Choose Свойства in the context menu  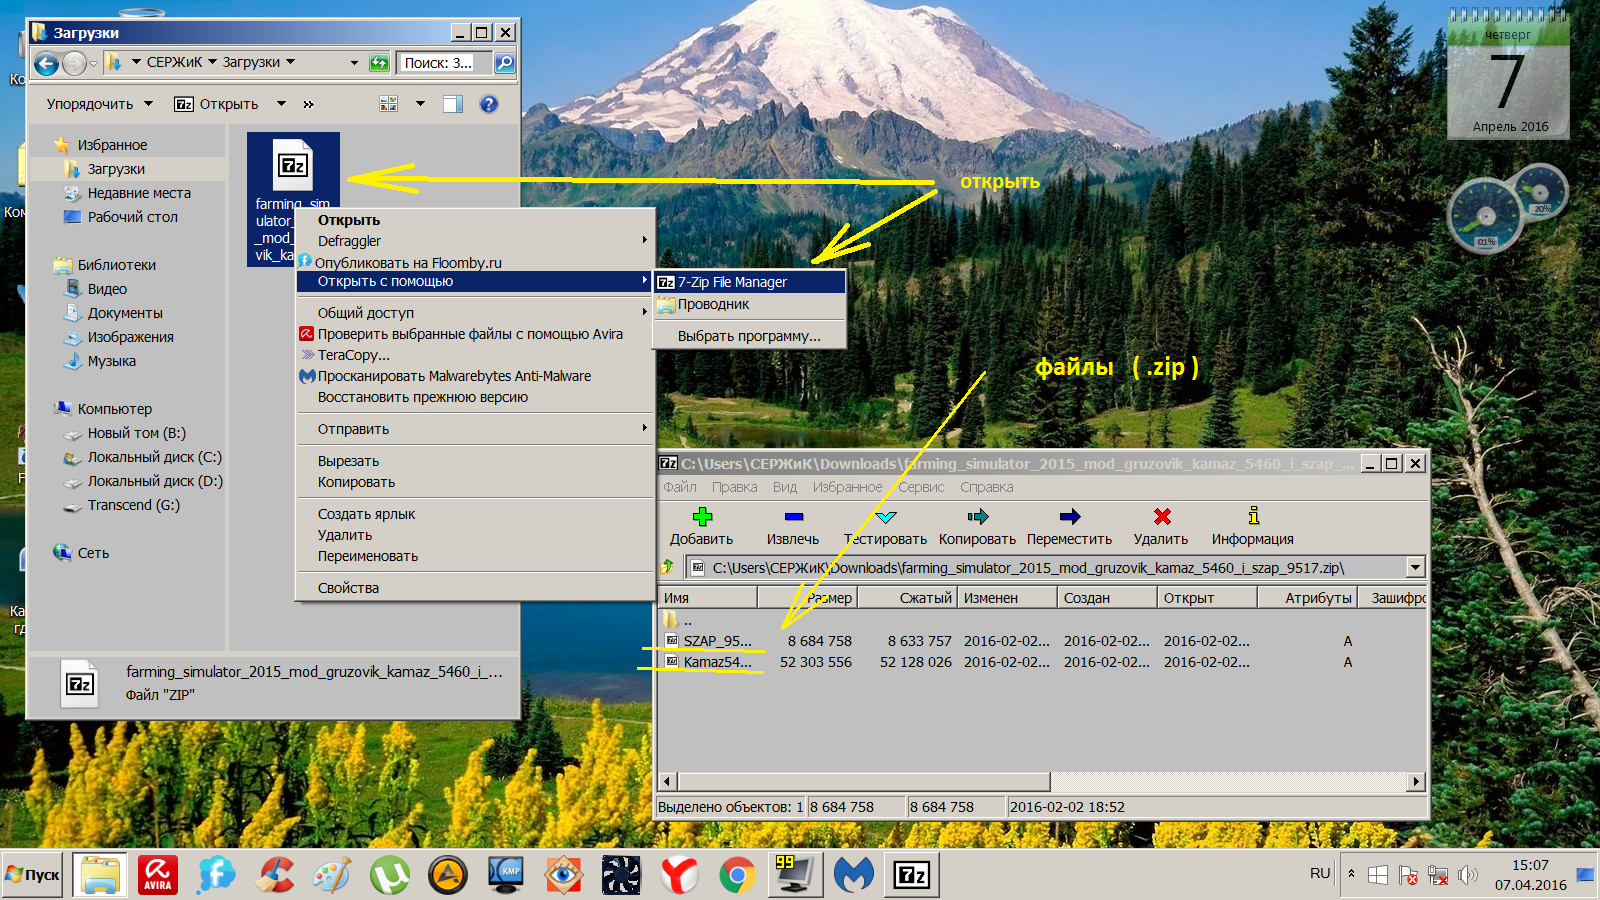(348, 588)
